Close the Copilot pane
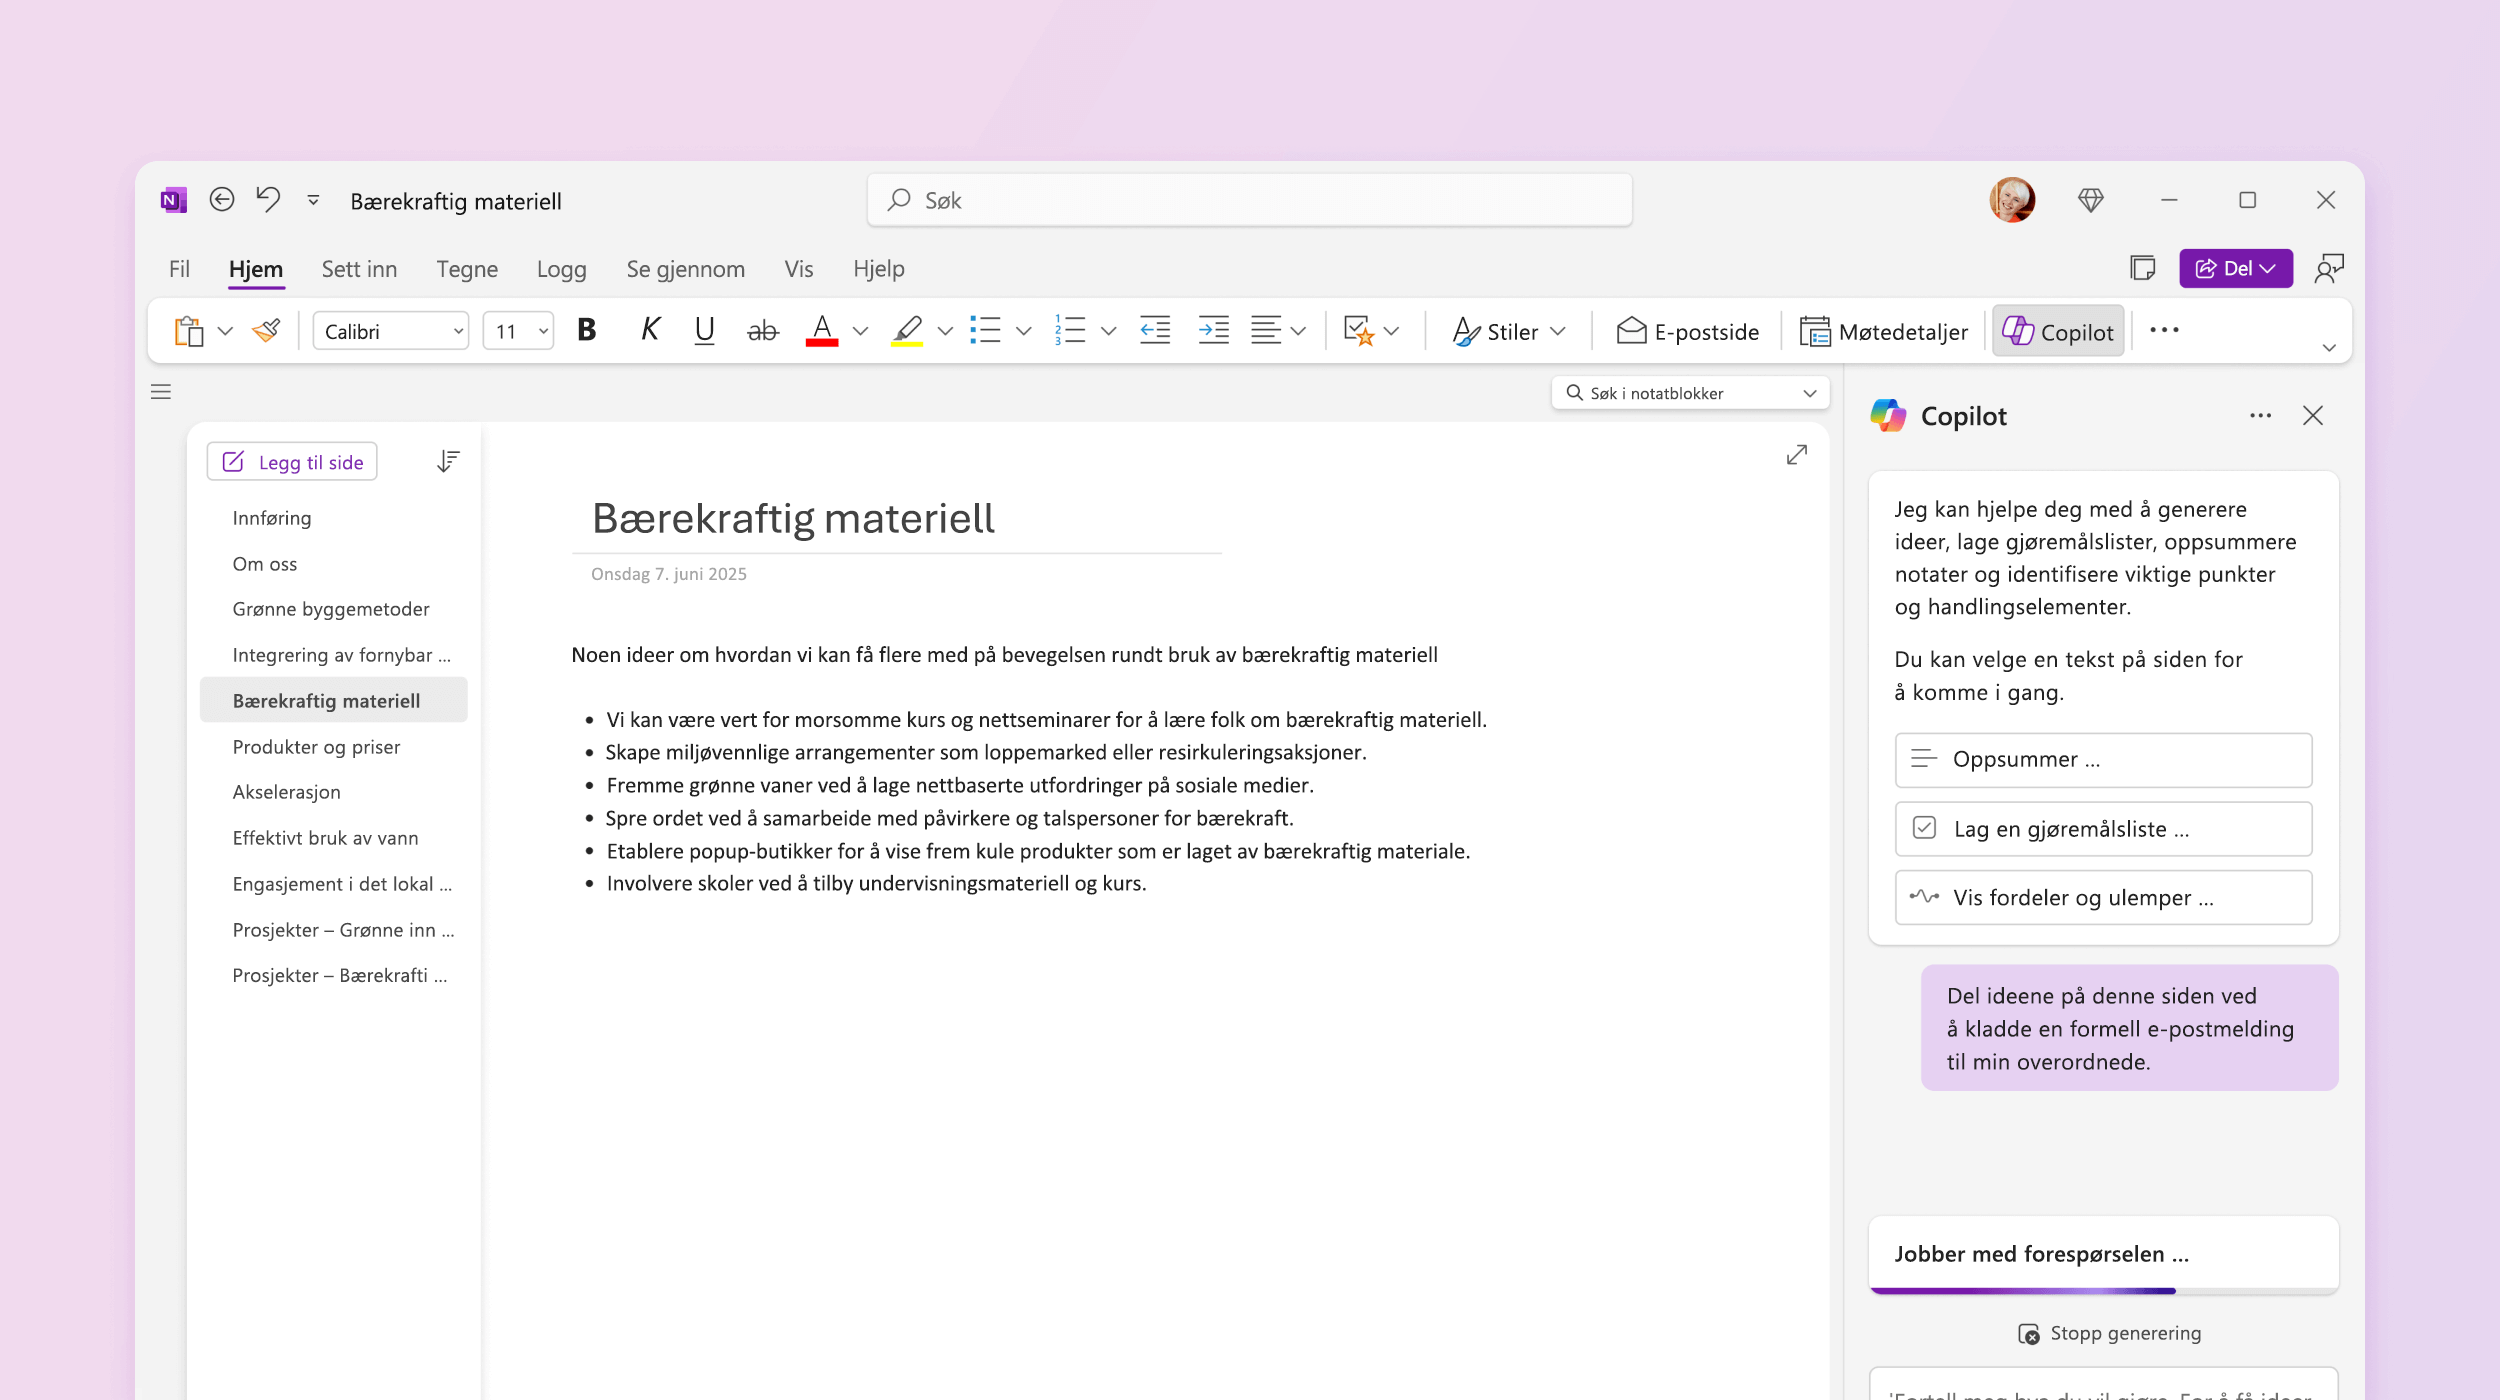This screenshot has width=2500, height=1400. (2313, 416)
